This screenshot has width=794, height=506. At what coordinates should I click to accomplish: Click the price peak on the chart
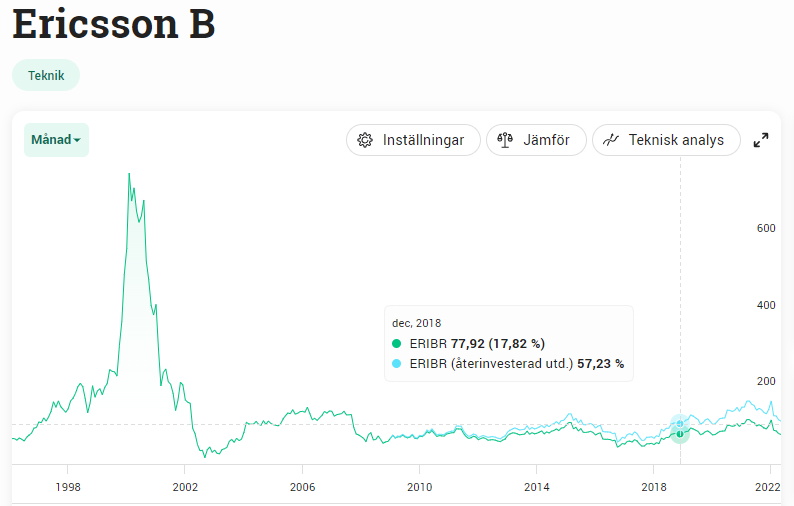[x=129, y=175]
